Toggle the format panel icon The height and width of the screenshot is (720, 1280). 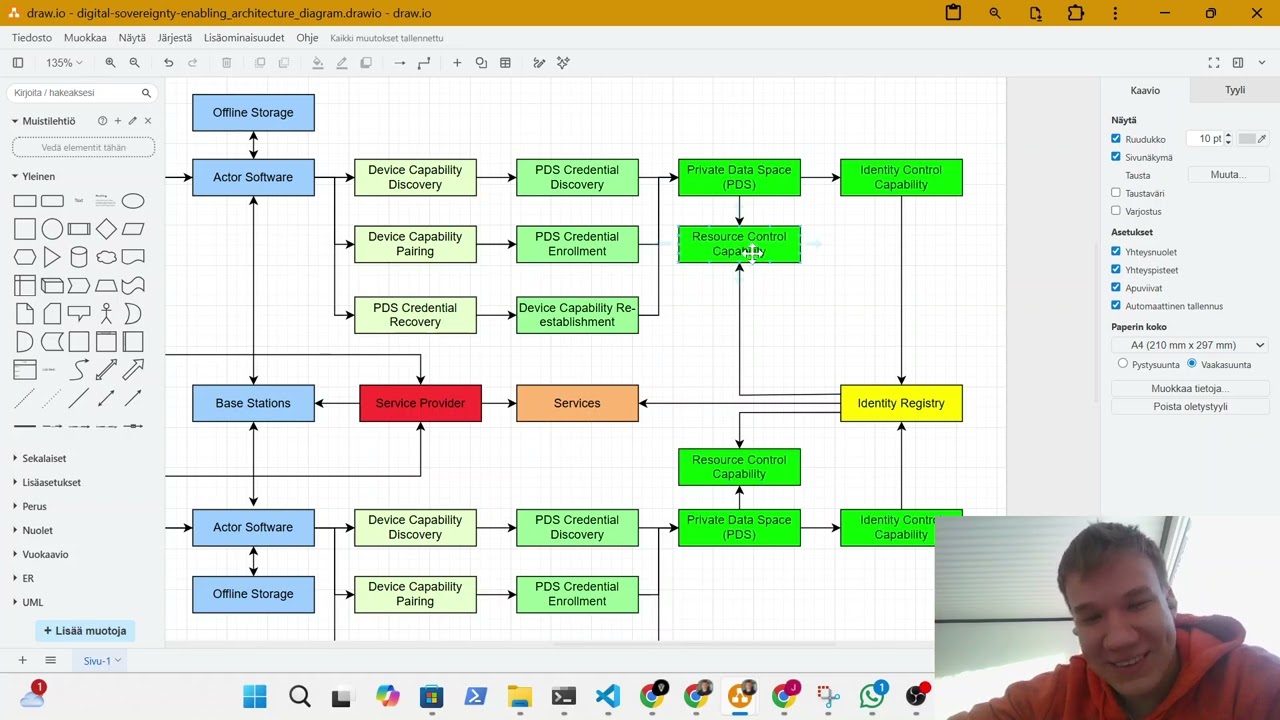[x=1238, y=63]
